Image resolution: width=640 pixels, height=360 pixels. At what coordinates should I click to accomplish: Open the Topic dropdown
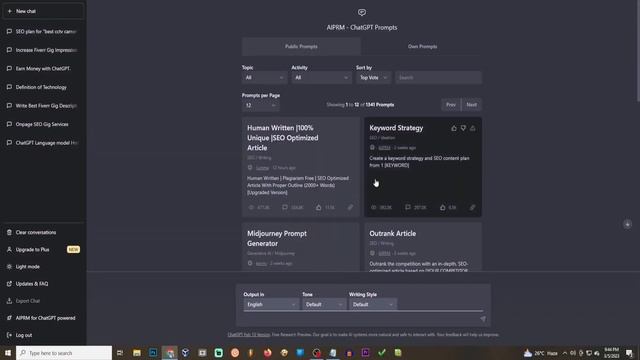264,78
